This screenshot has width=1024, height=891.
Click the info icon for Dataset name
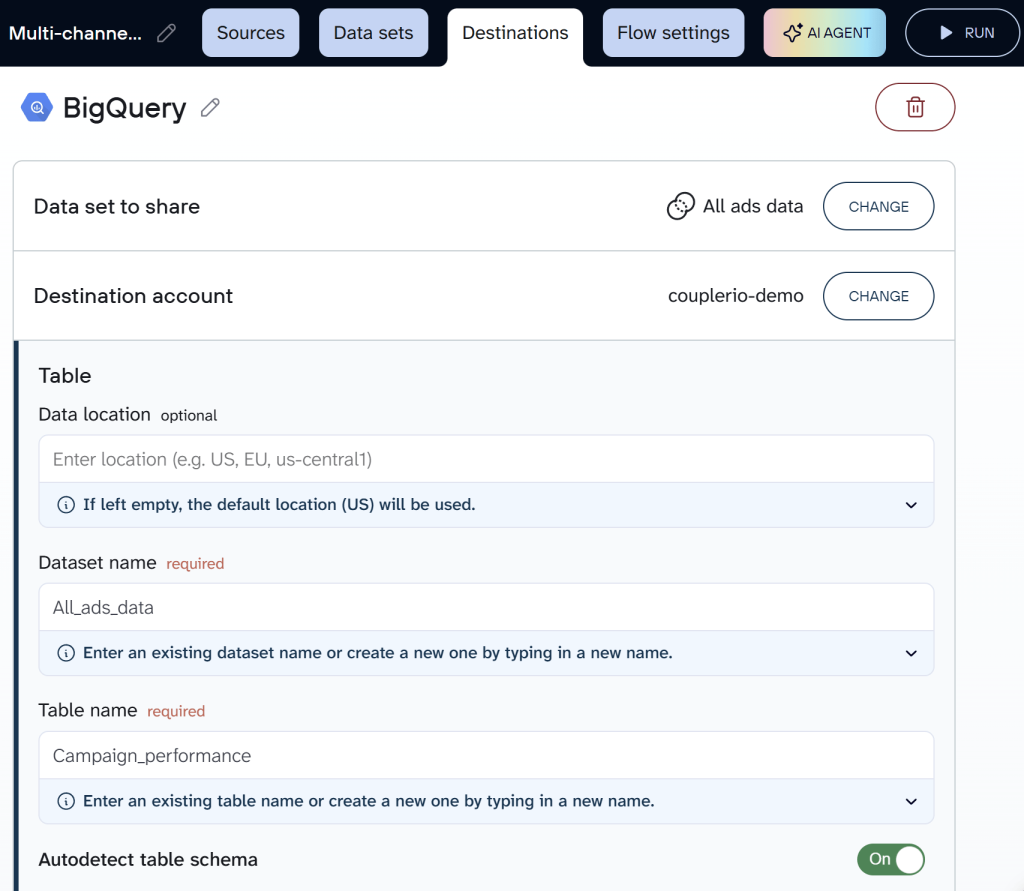point(65,653)
